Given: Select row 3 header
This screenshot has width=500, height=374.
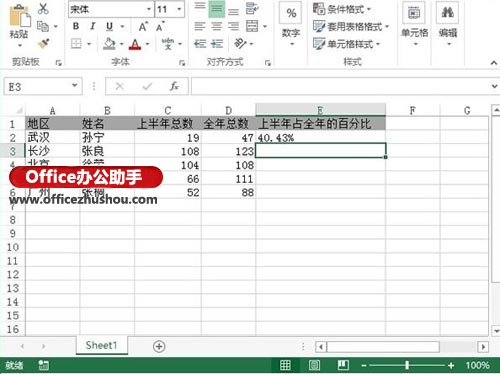Looking at the screenshot, I should 13,151.
